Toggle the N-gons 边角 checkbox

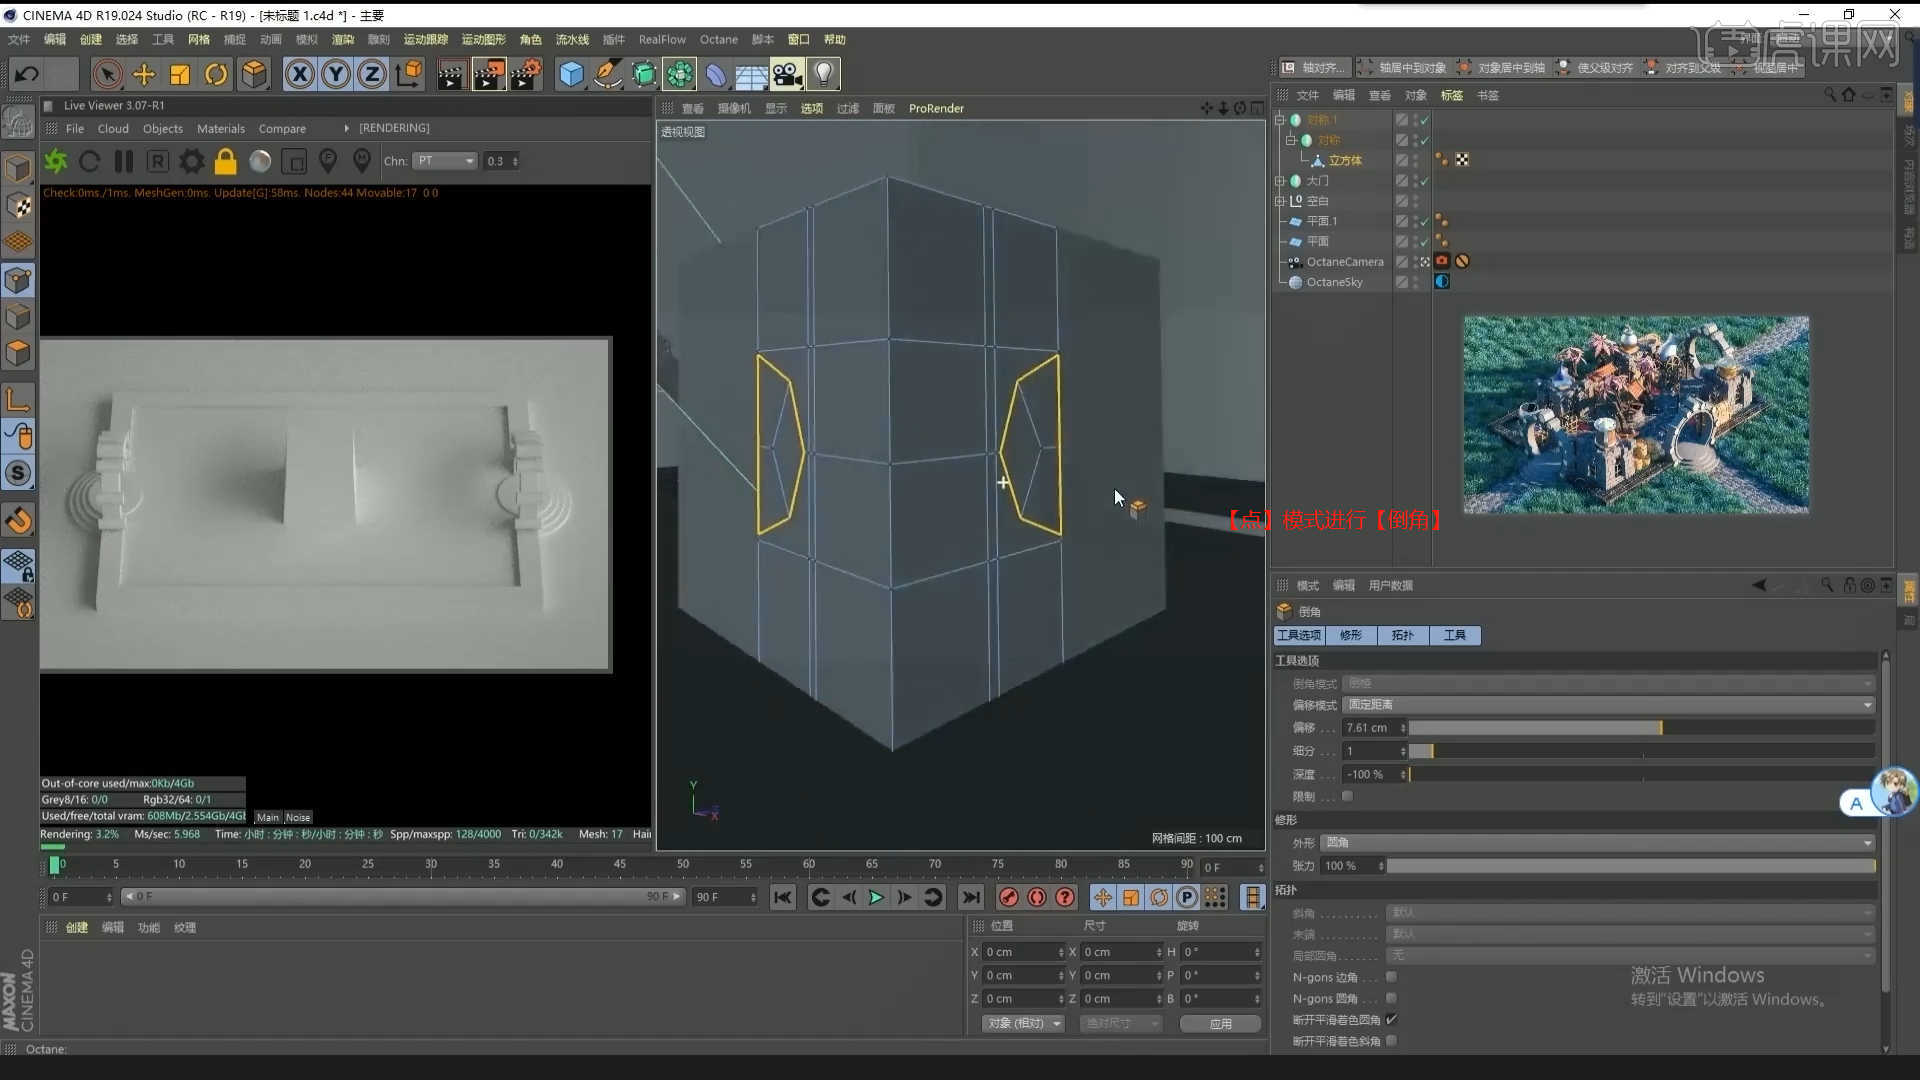tap(1388, 977)
